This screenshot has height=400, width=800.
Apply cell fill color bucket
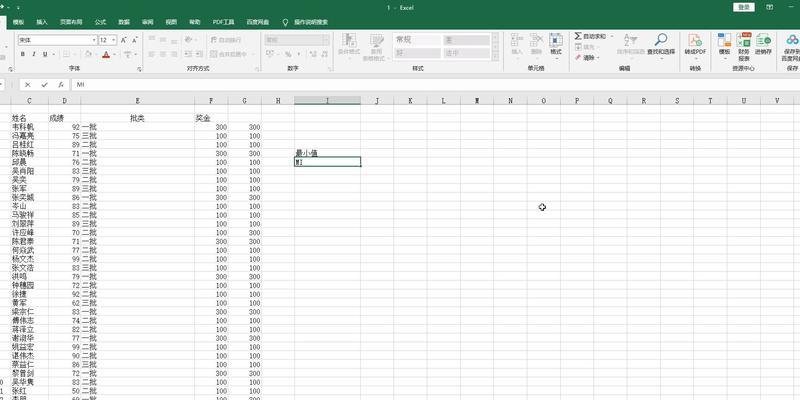point(88,54)
